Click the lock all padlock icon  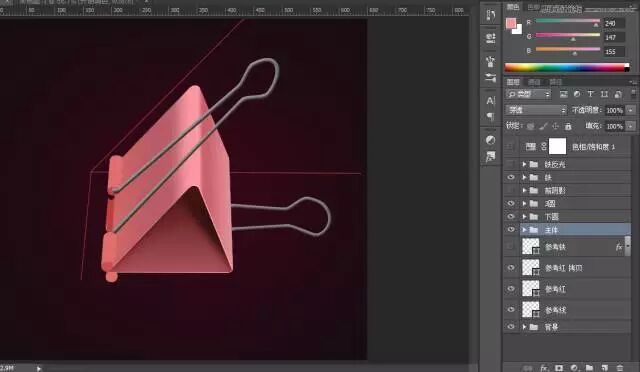(x=568, y=126)
